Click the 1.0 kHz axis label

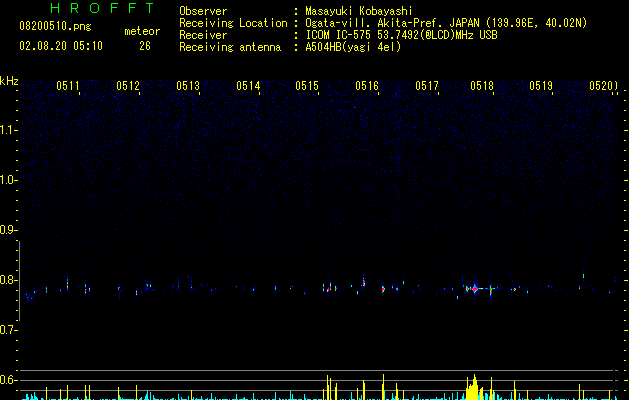[x=9, y=180]
